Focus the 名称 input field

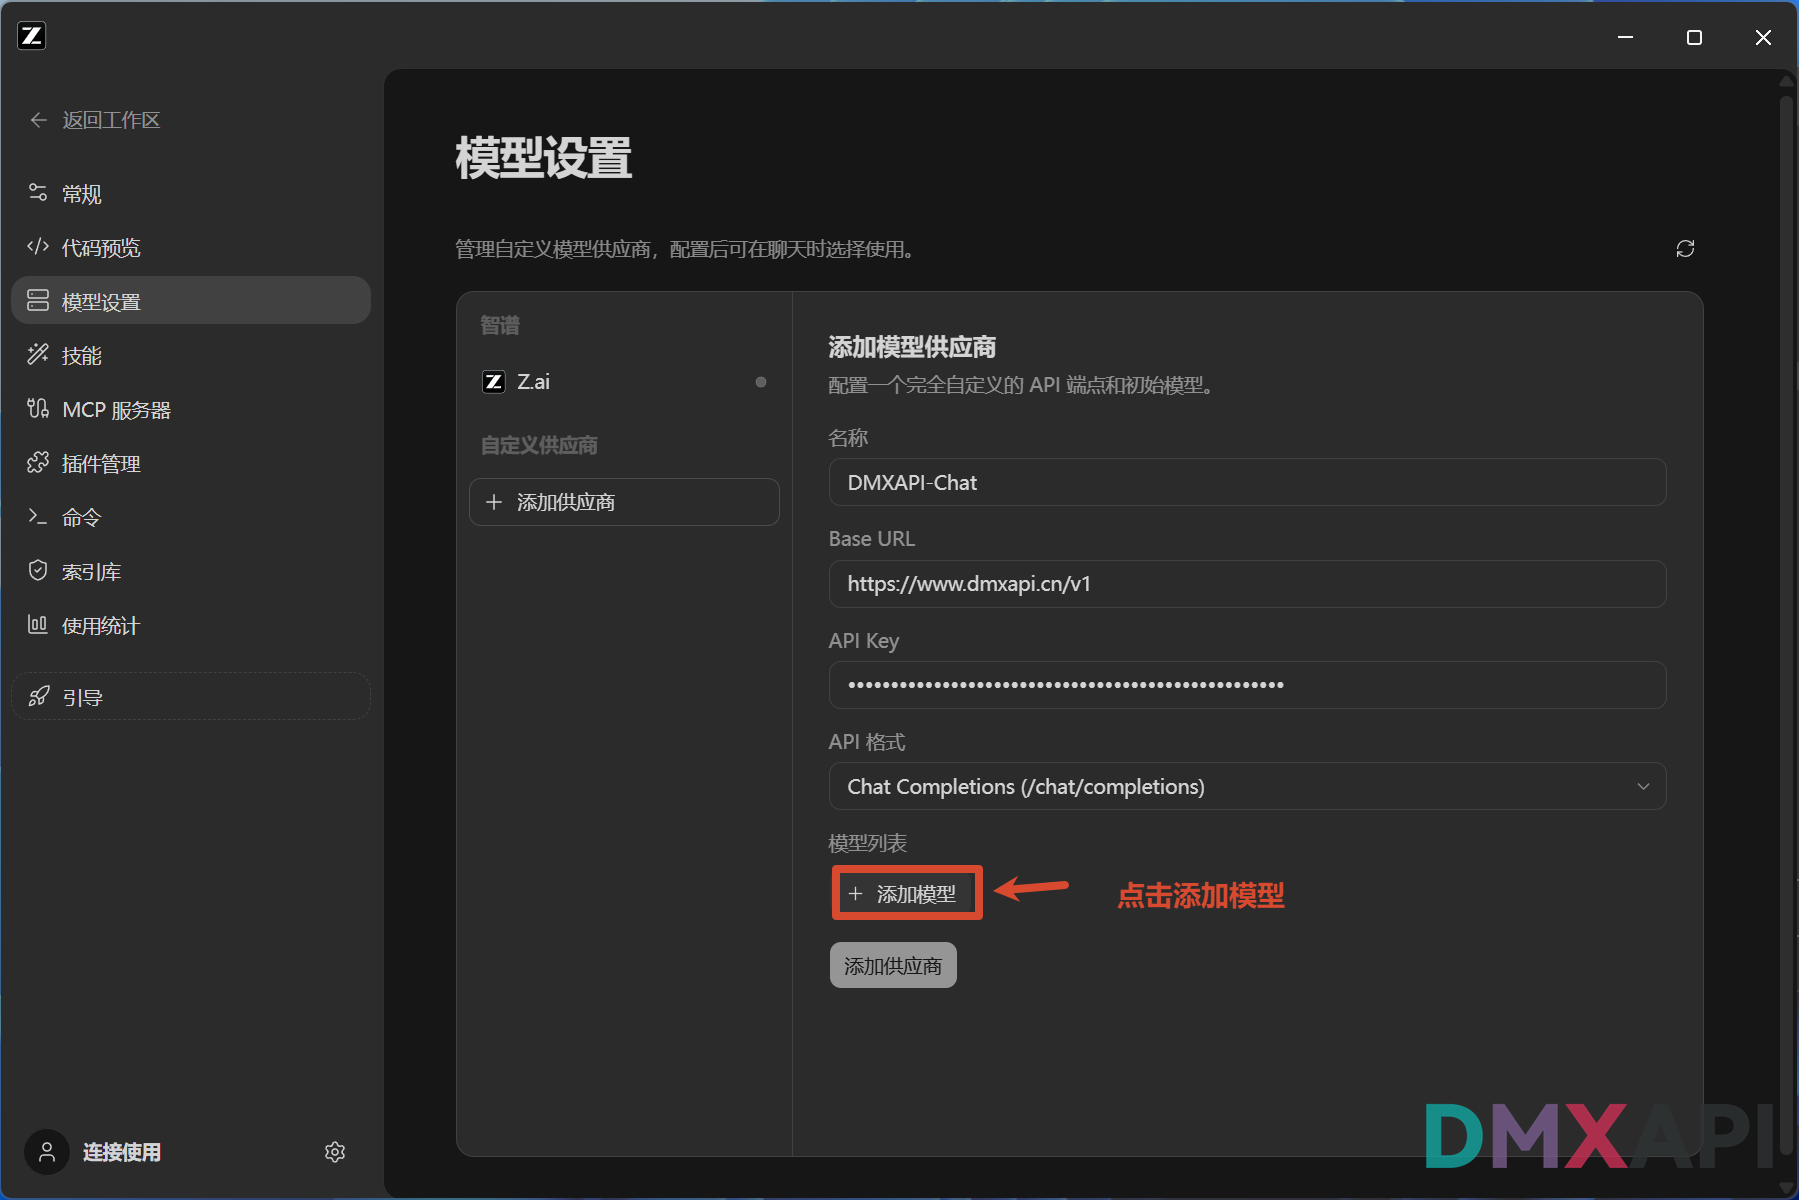1247,483
